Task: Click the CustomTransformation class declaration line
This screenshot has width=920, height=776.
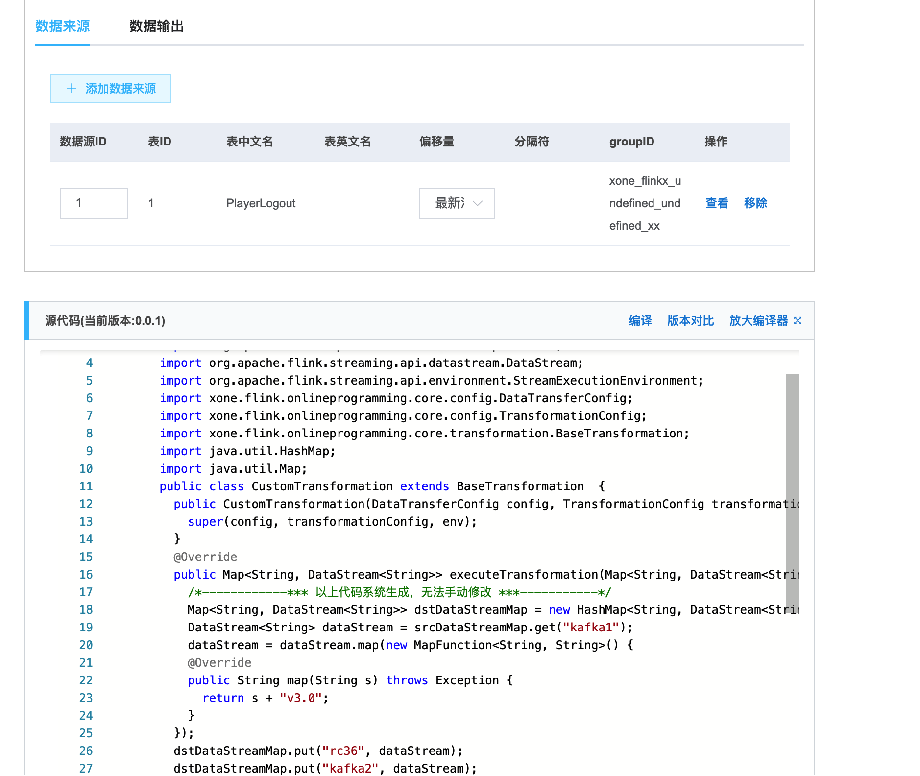Action: 382,486
